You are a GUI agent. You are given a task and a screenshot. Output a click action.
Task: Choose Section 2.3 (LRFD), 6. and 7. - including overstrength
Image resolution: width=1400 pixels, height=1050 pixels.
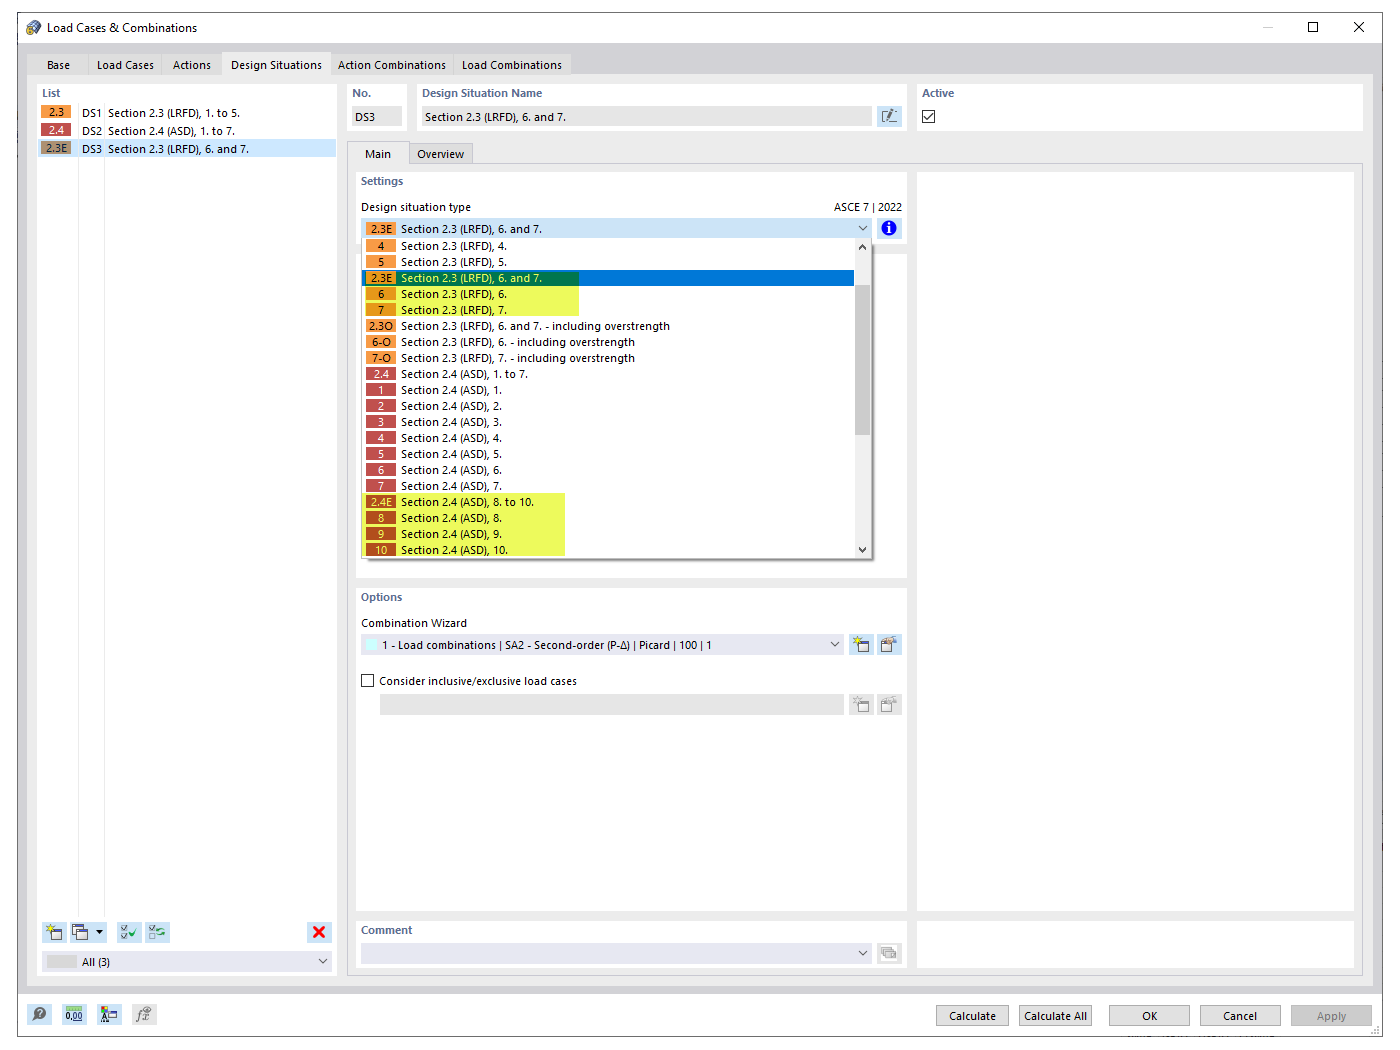pyautogui.click(x=608, y=326)
